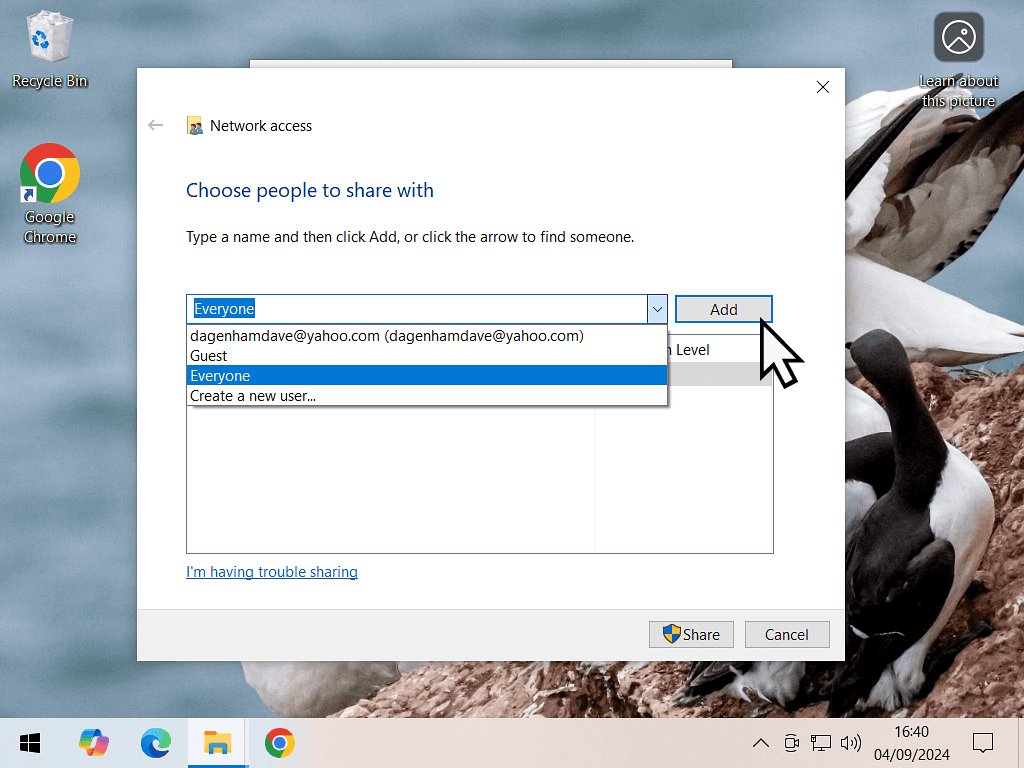Choose Create a new user option
Image resolution: width=1024 pixels, height=768 pixels.
pos(253,396)
